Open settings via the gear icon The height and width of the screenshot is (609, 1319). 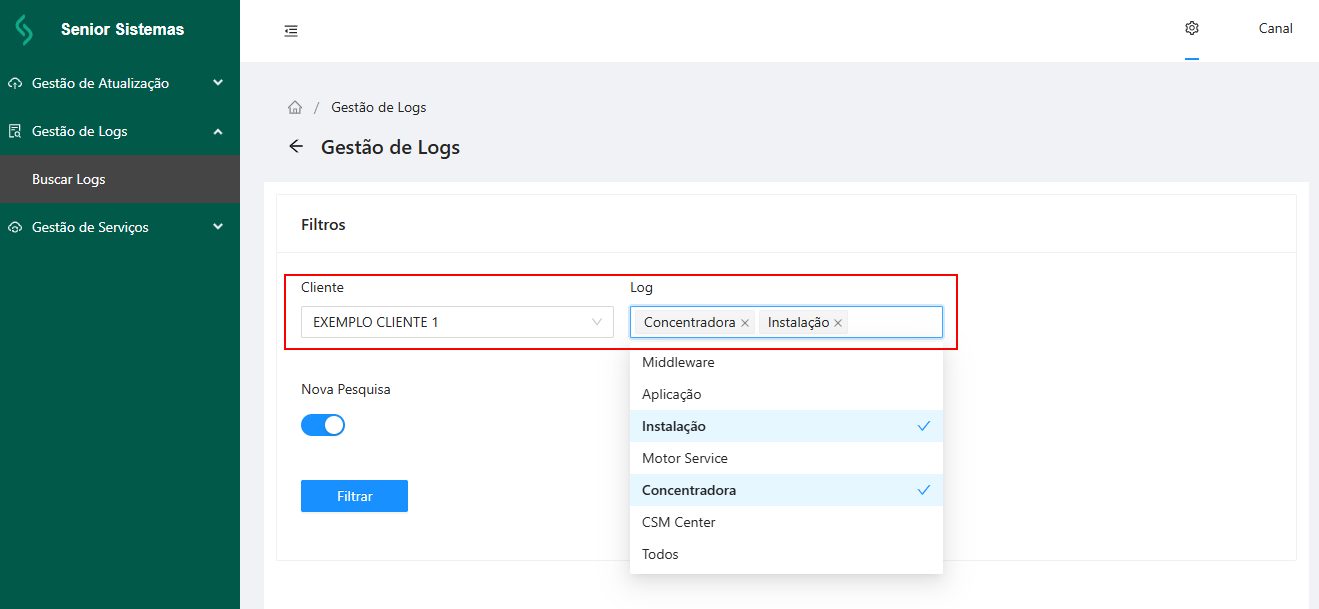(x=1191, y=28)
